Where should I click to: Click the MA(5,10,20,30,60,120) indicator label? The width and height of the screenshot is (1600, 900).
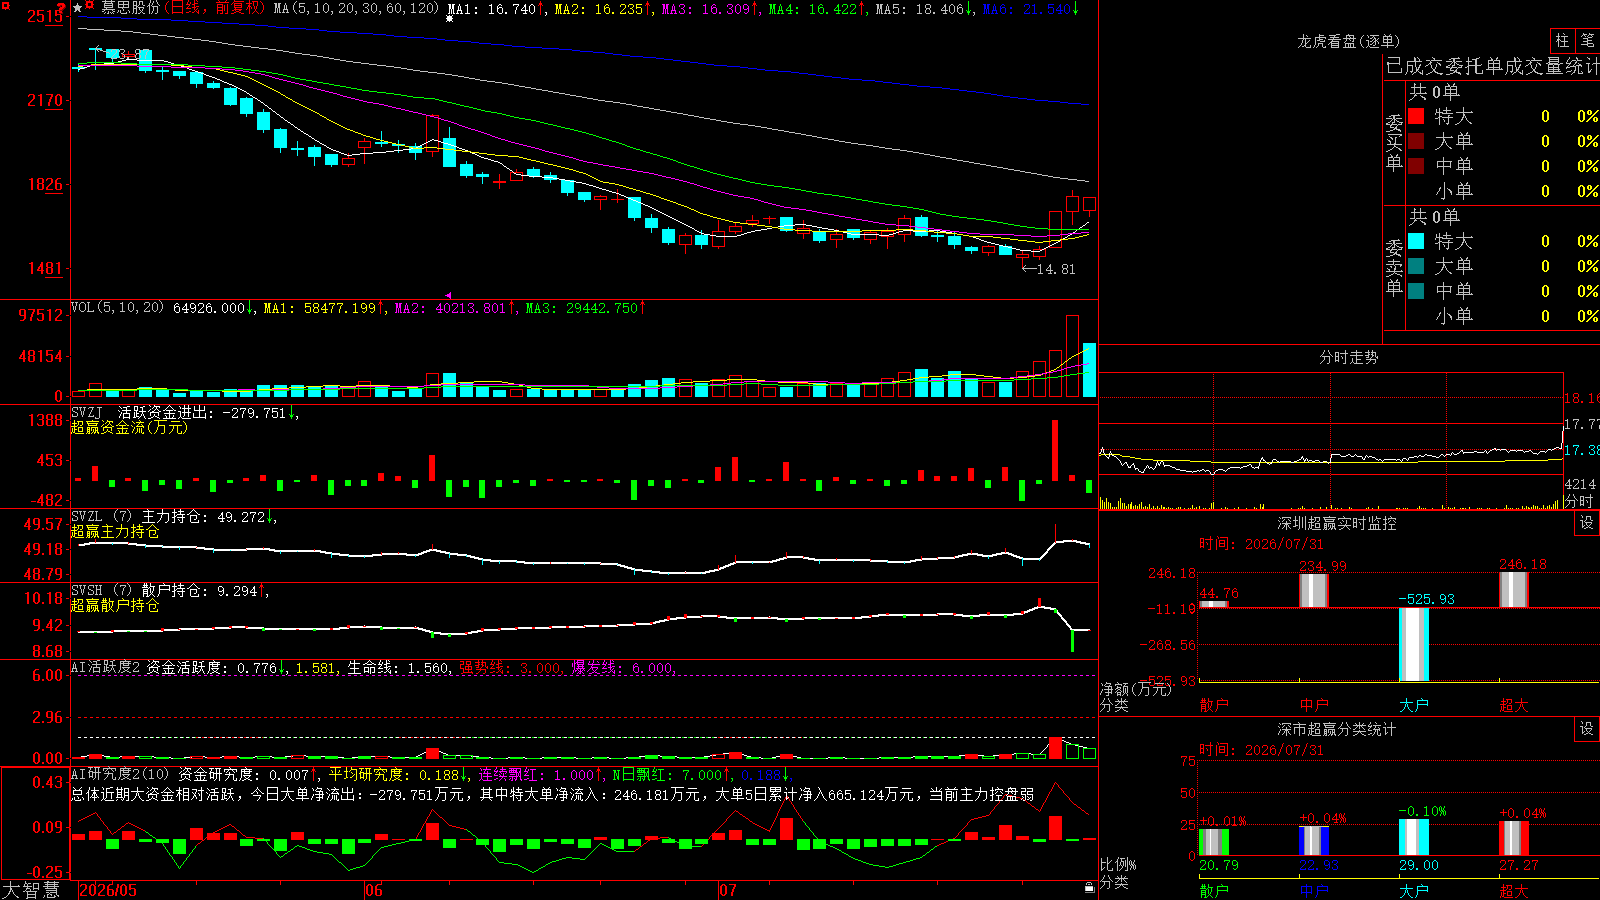pyautogui.click(x=356, y=8)
